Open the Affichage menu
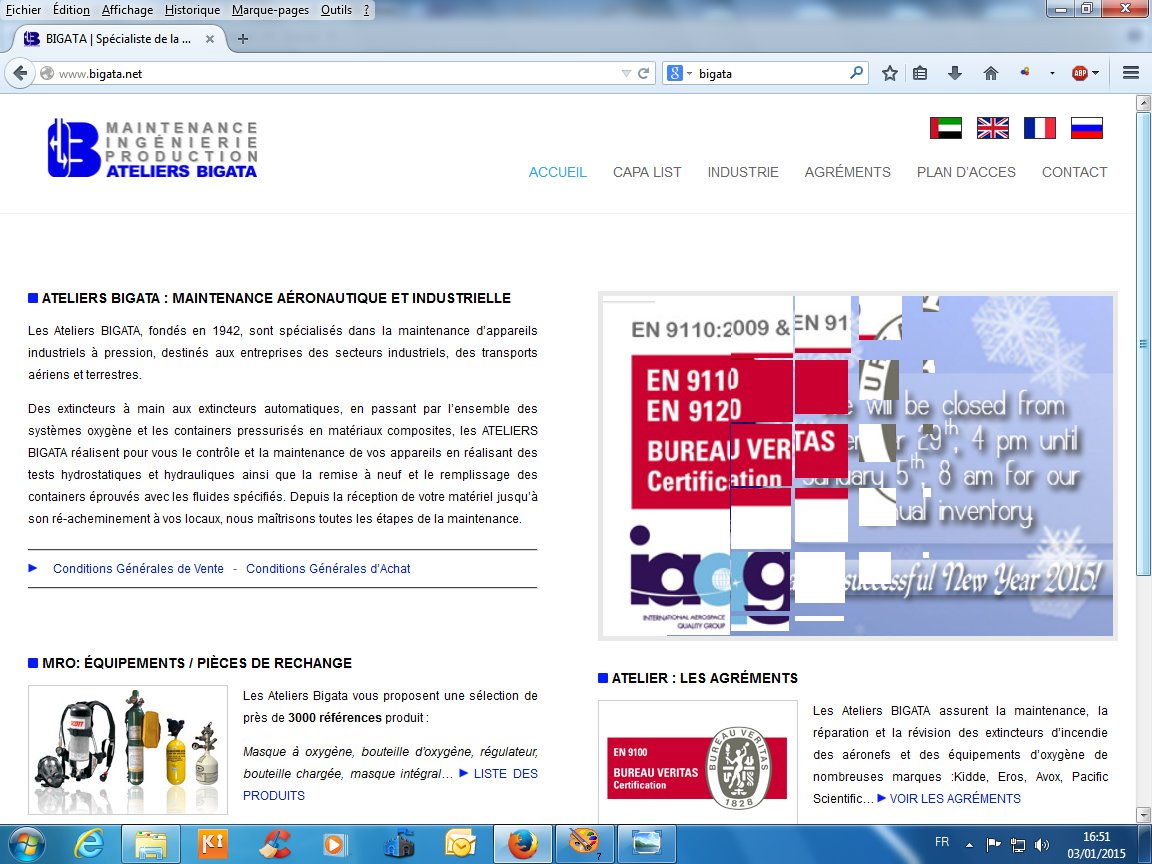This screenshot has width=1152, height=864. [128, 10]
